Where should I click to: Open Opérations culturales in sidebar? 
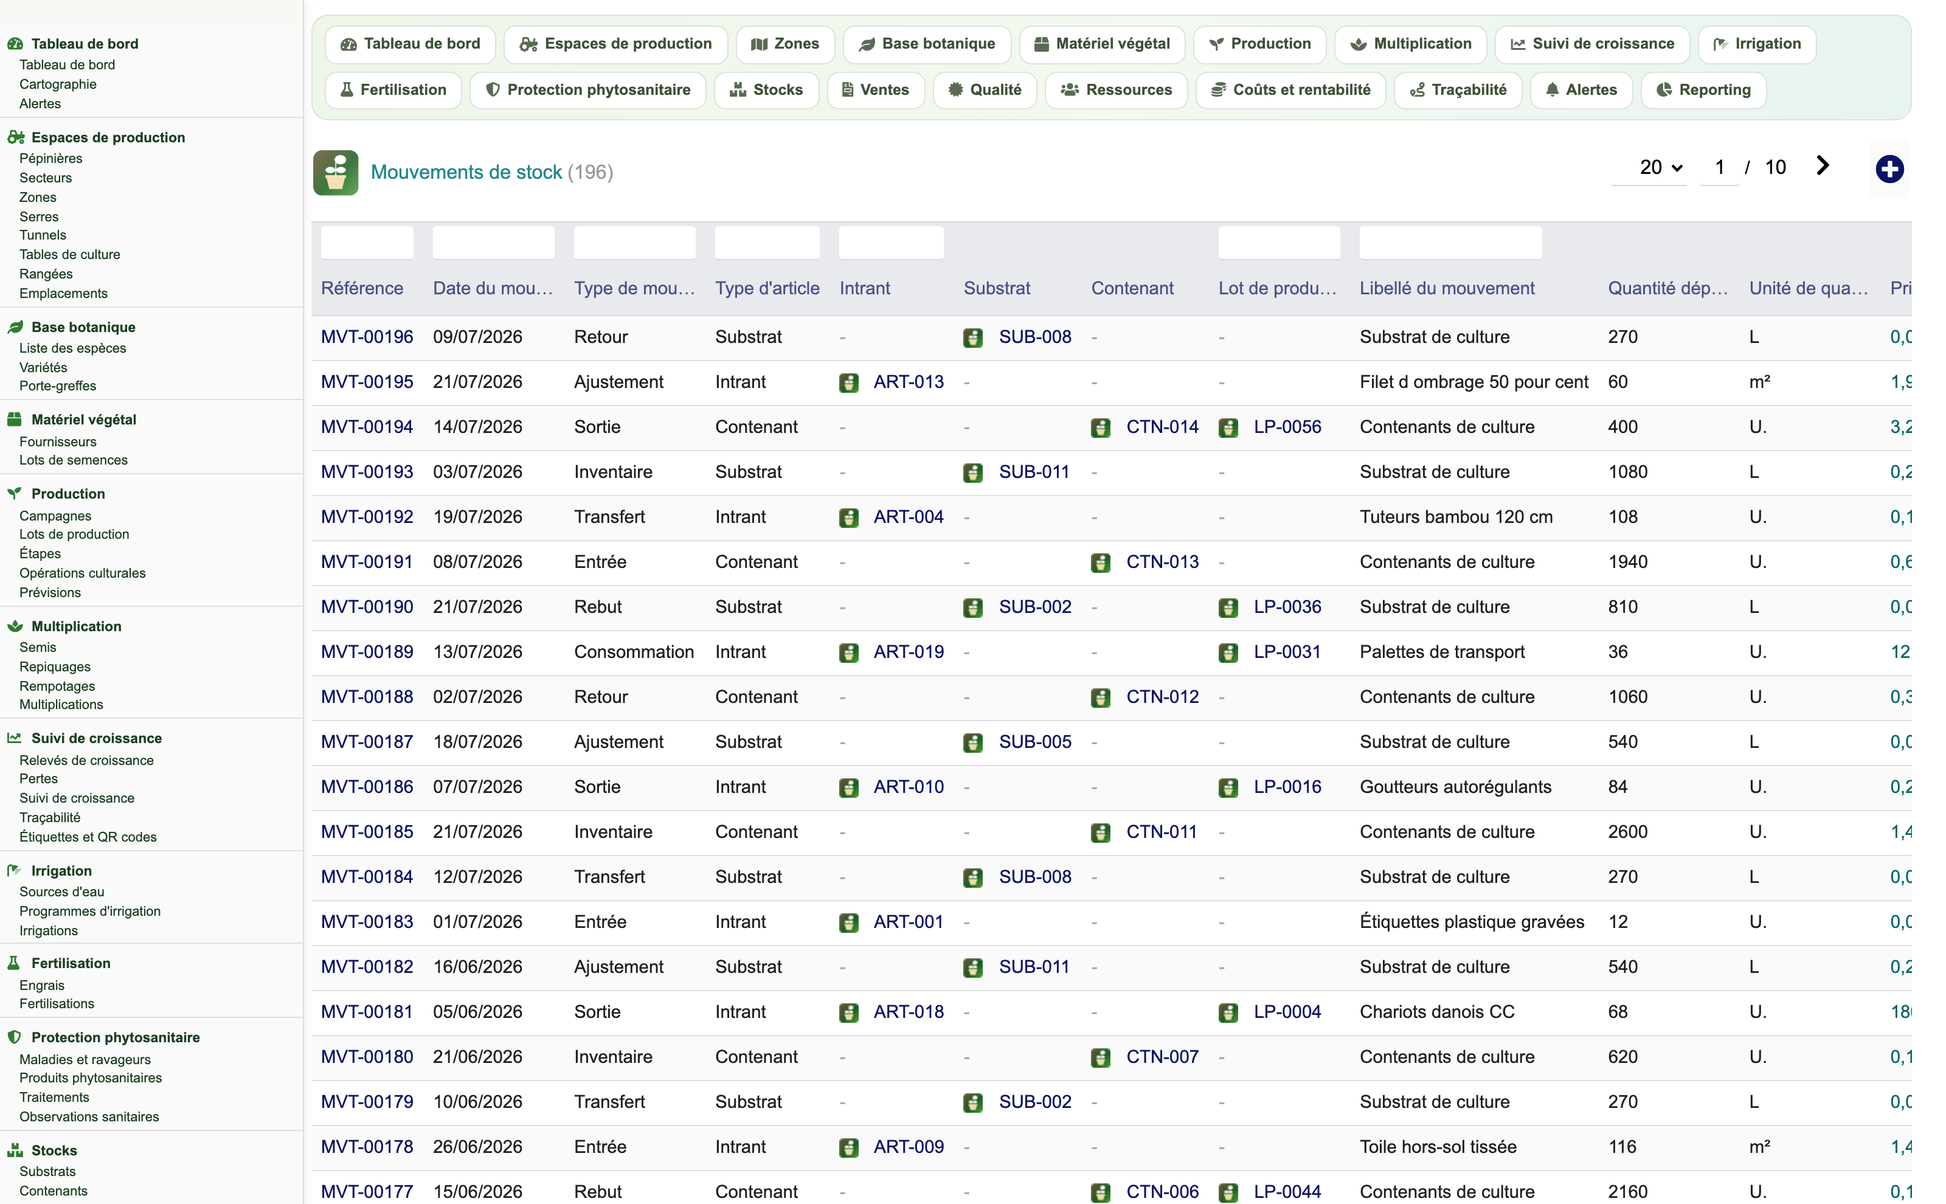point(82,573)
